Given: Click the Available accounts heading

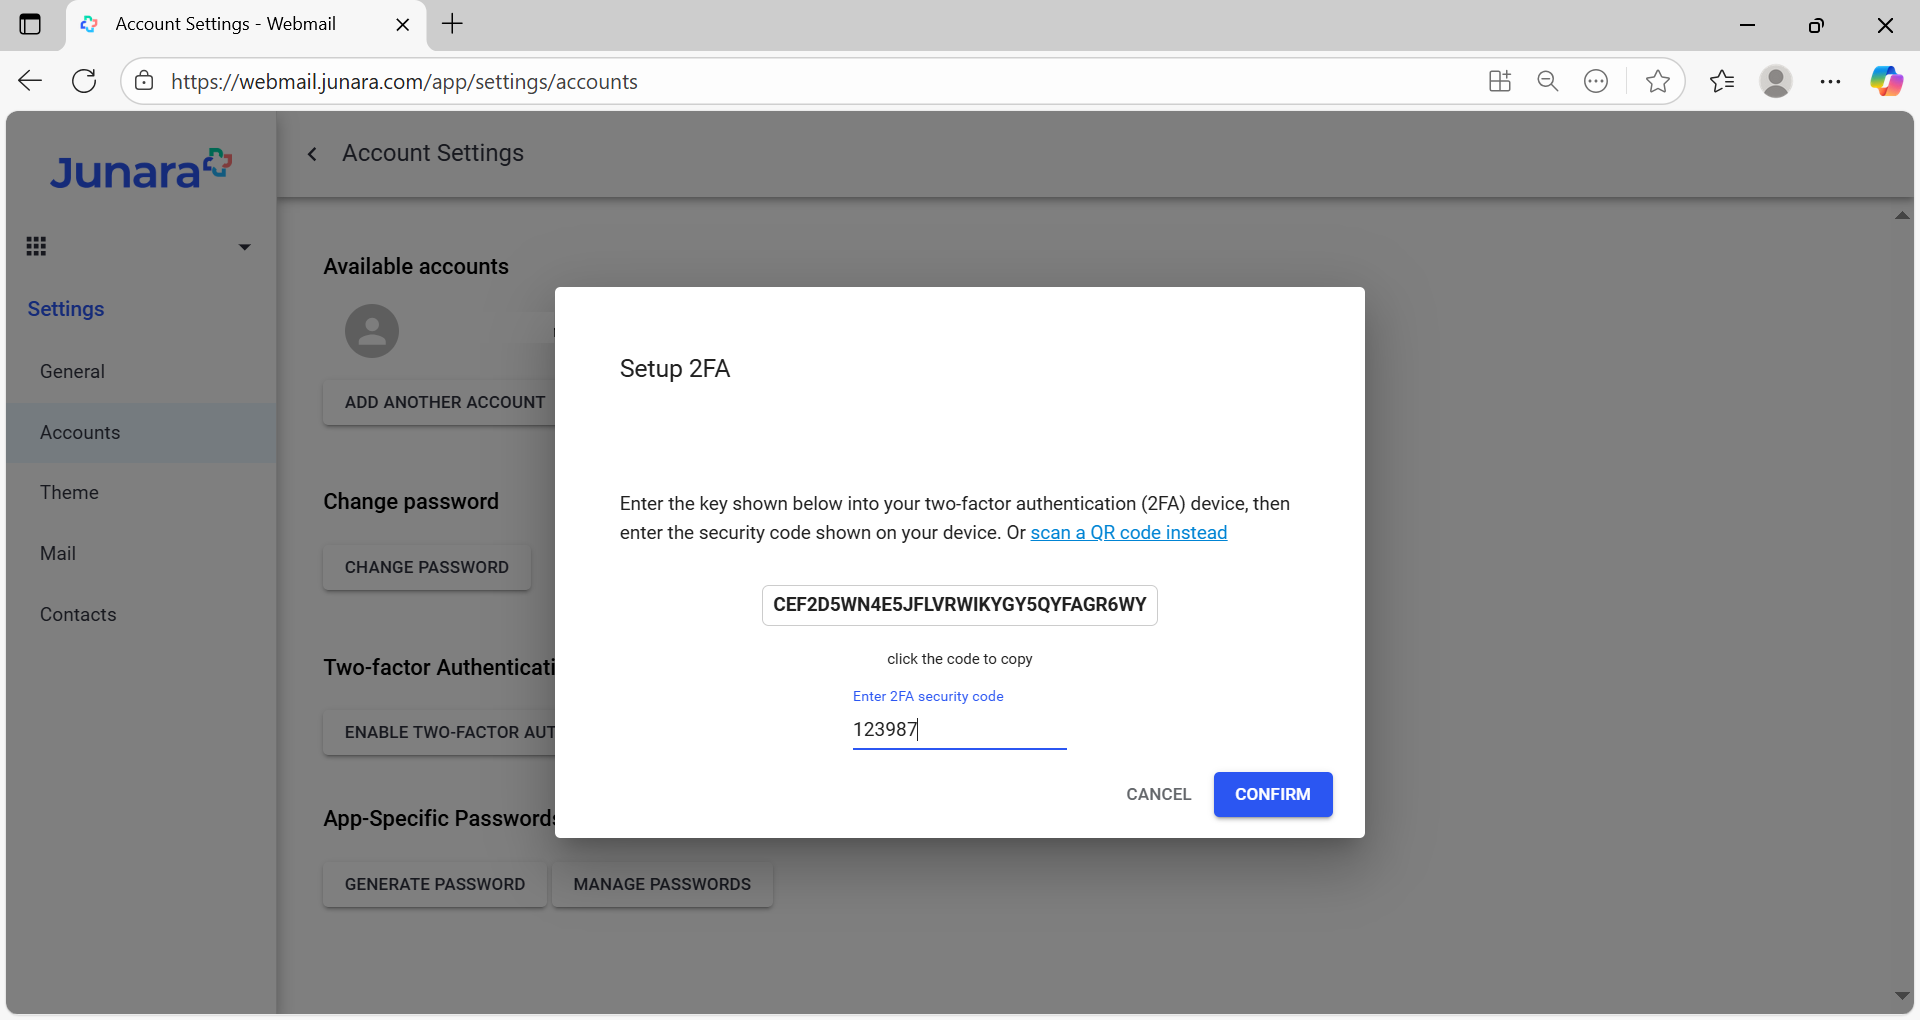Looking at the screenshot, I should point(416,267).
